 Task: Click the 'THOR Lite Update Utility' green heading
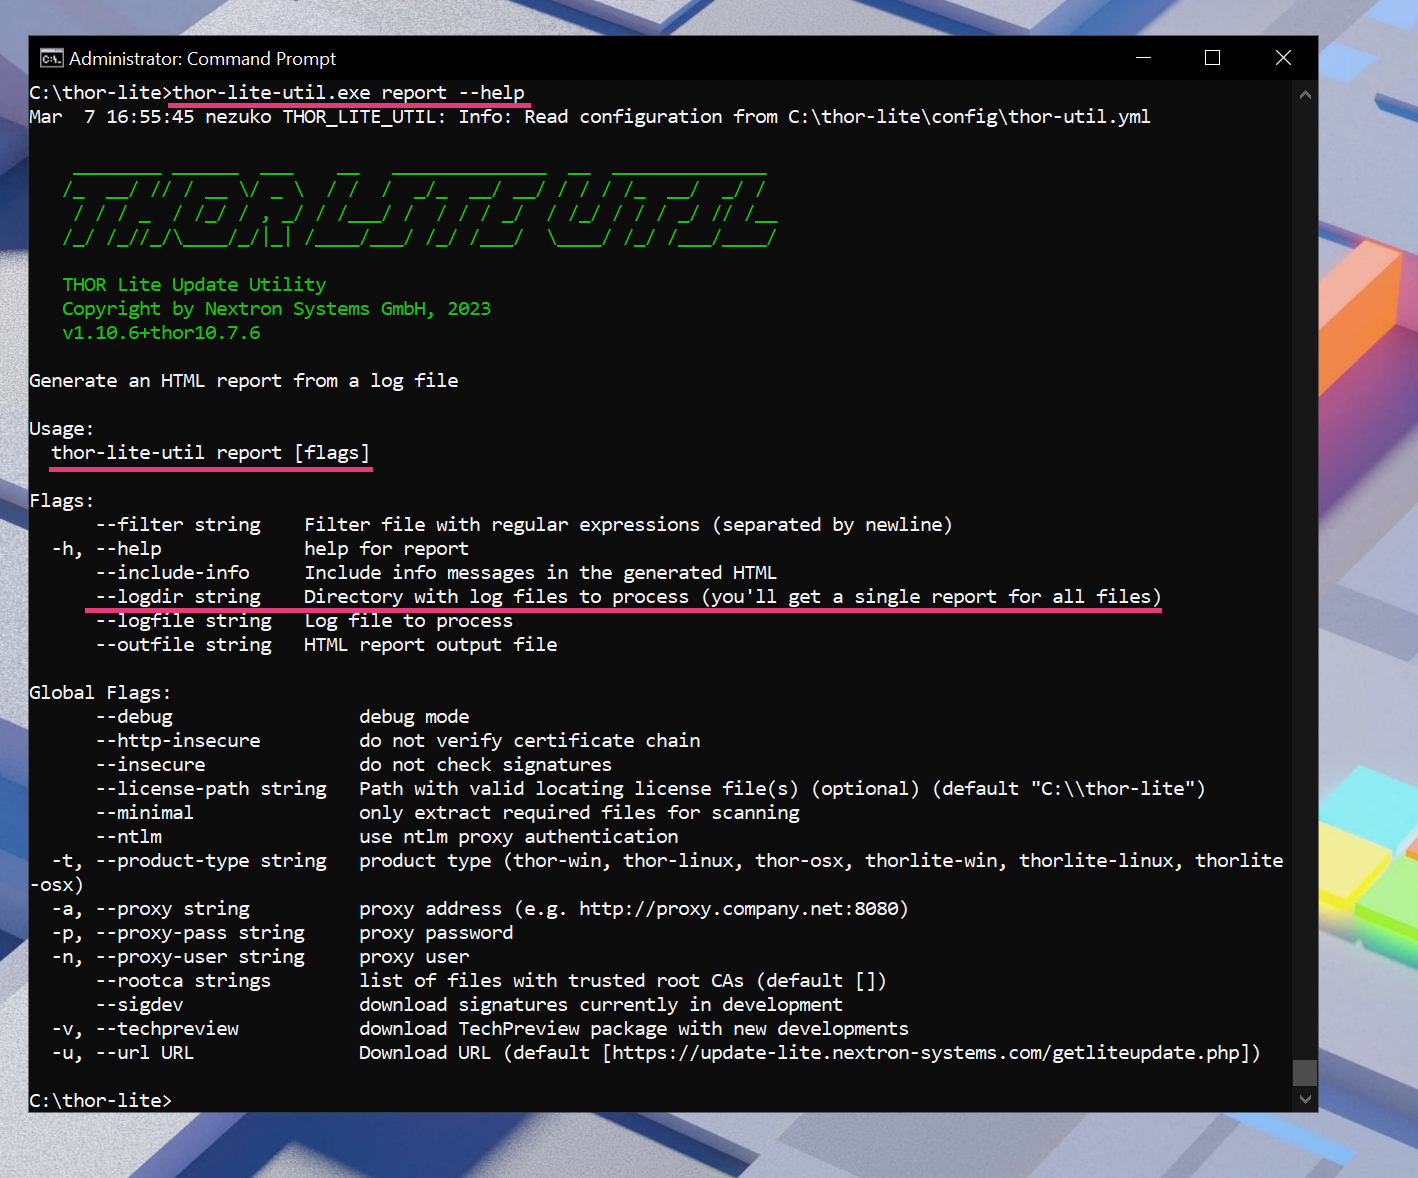pyautogui.click(x=194, y=285)
